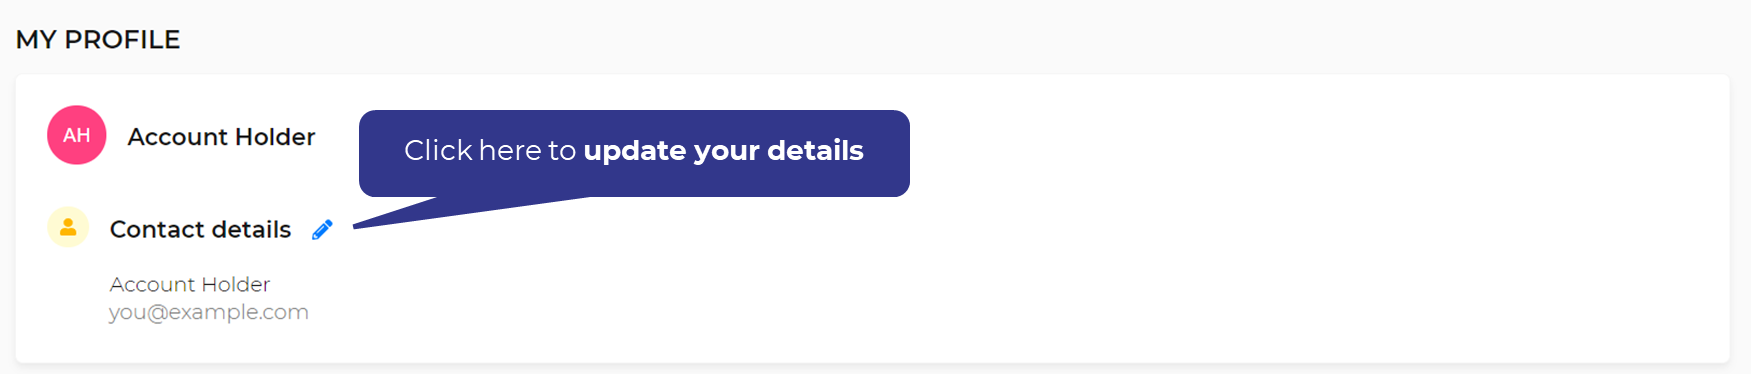The image size is (1751, 374).
Task: Click the yellow person contact icon
Action: 68,227
